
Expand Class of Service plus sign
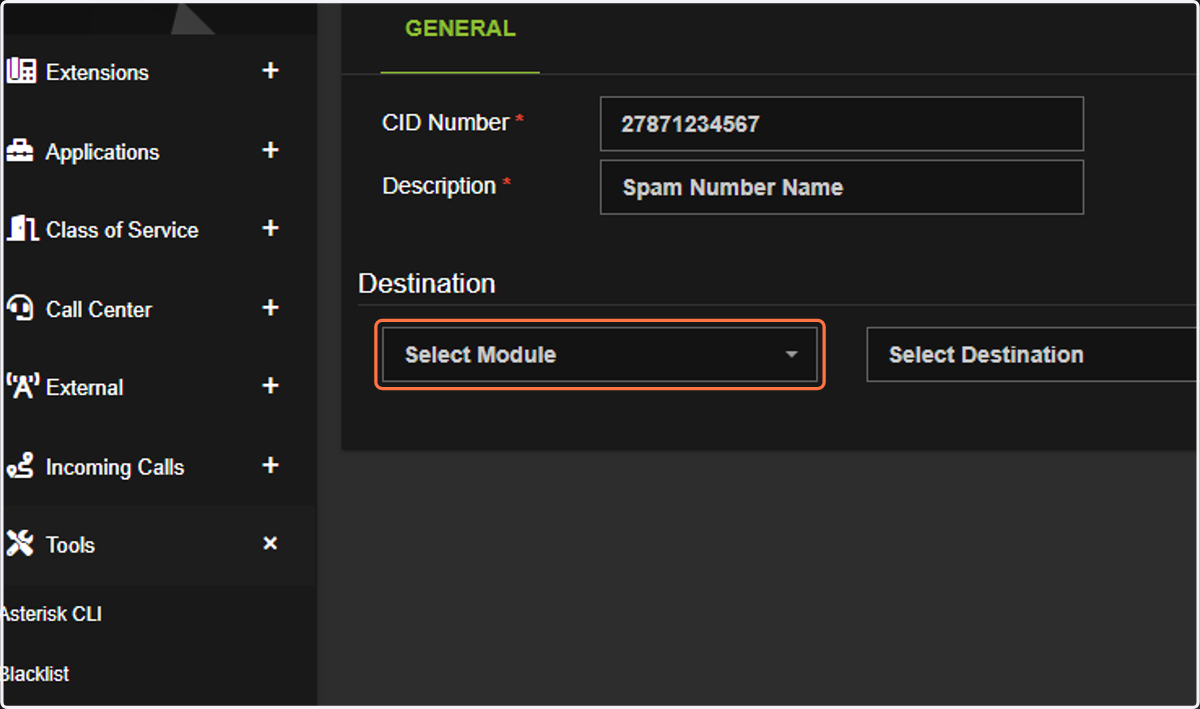270,228
